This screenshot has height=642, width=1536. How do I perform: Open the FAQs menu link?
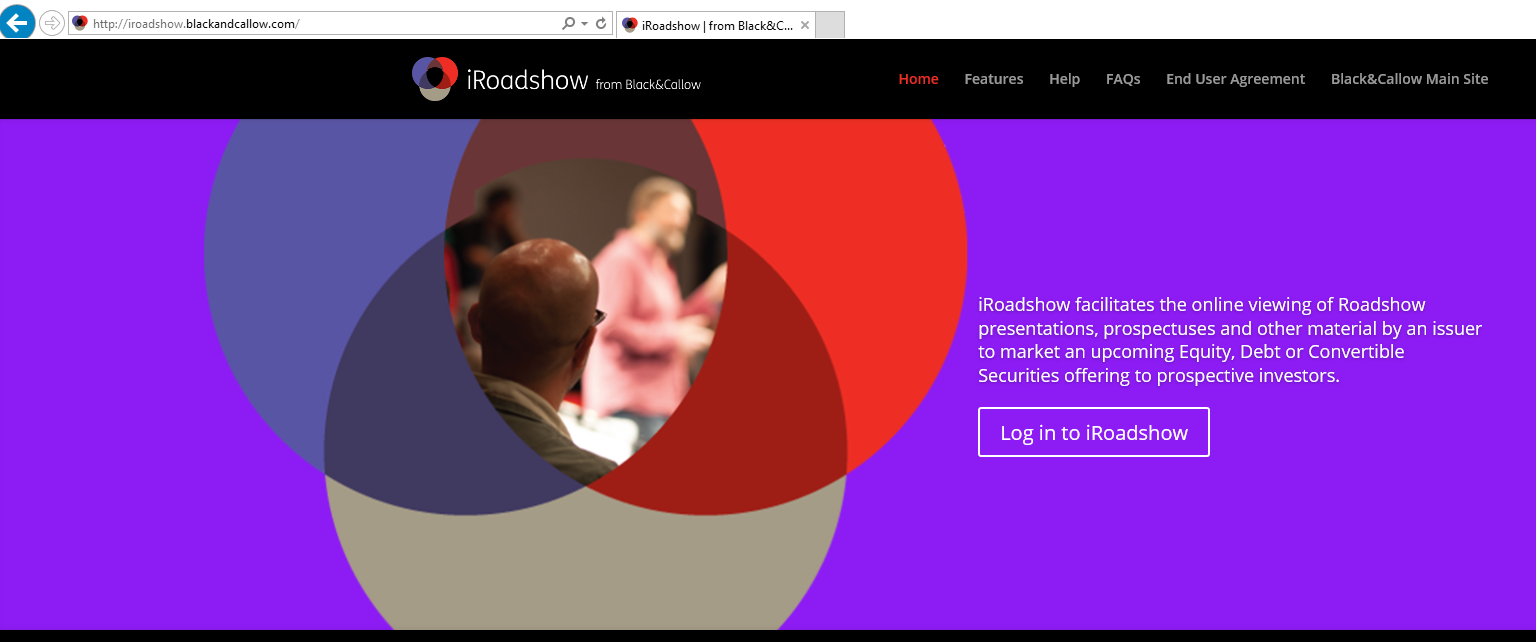click(1123, 79)
